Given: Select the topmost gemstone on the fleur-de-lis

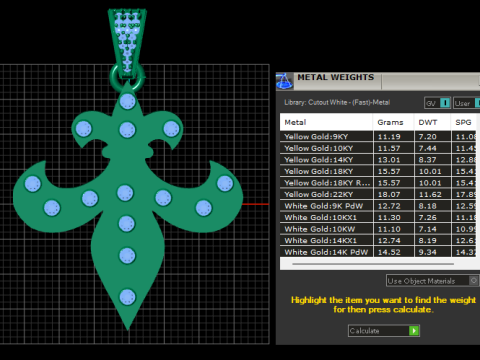Looking at the screenshot, I should click(127, 101).
